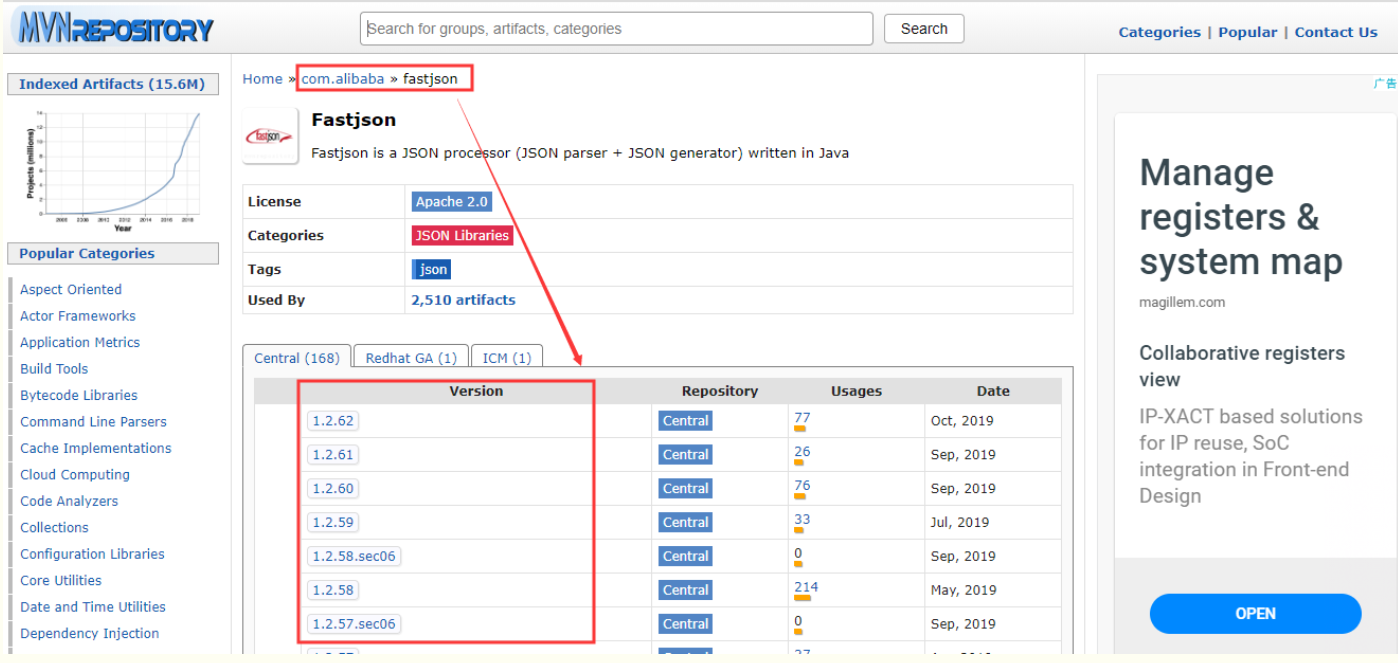Open Collections category
The height and width of the screenshot is (663, 1398).
click(x=54, y=528)
